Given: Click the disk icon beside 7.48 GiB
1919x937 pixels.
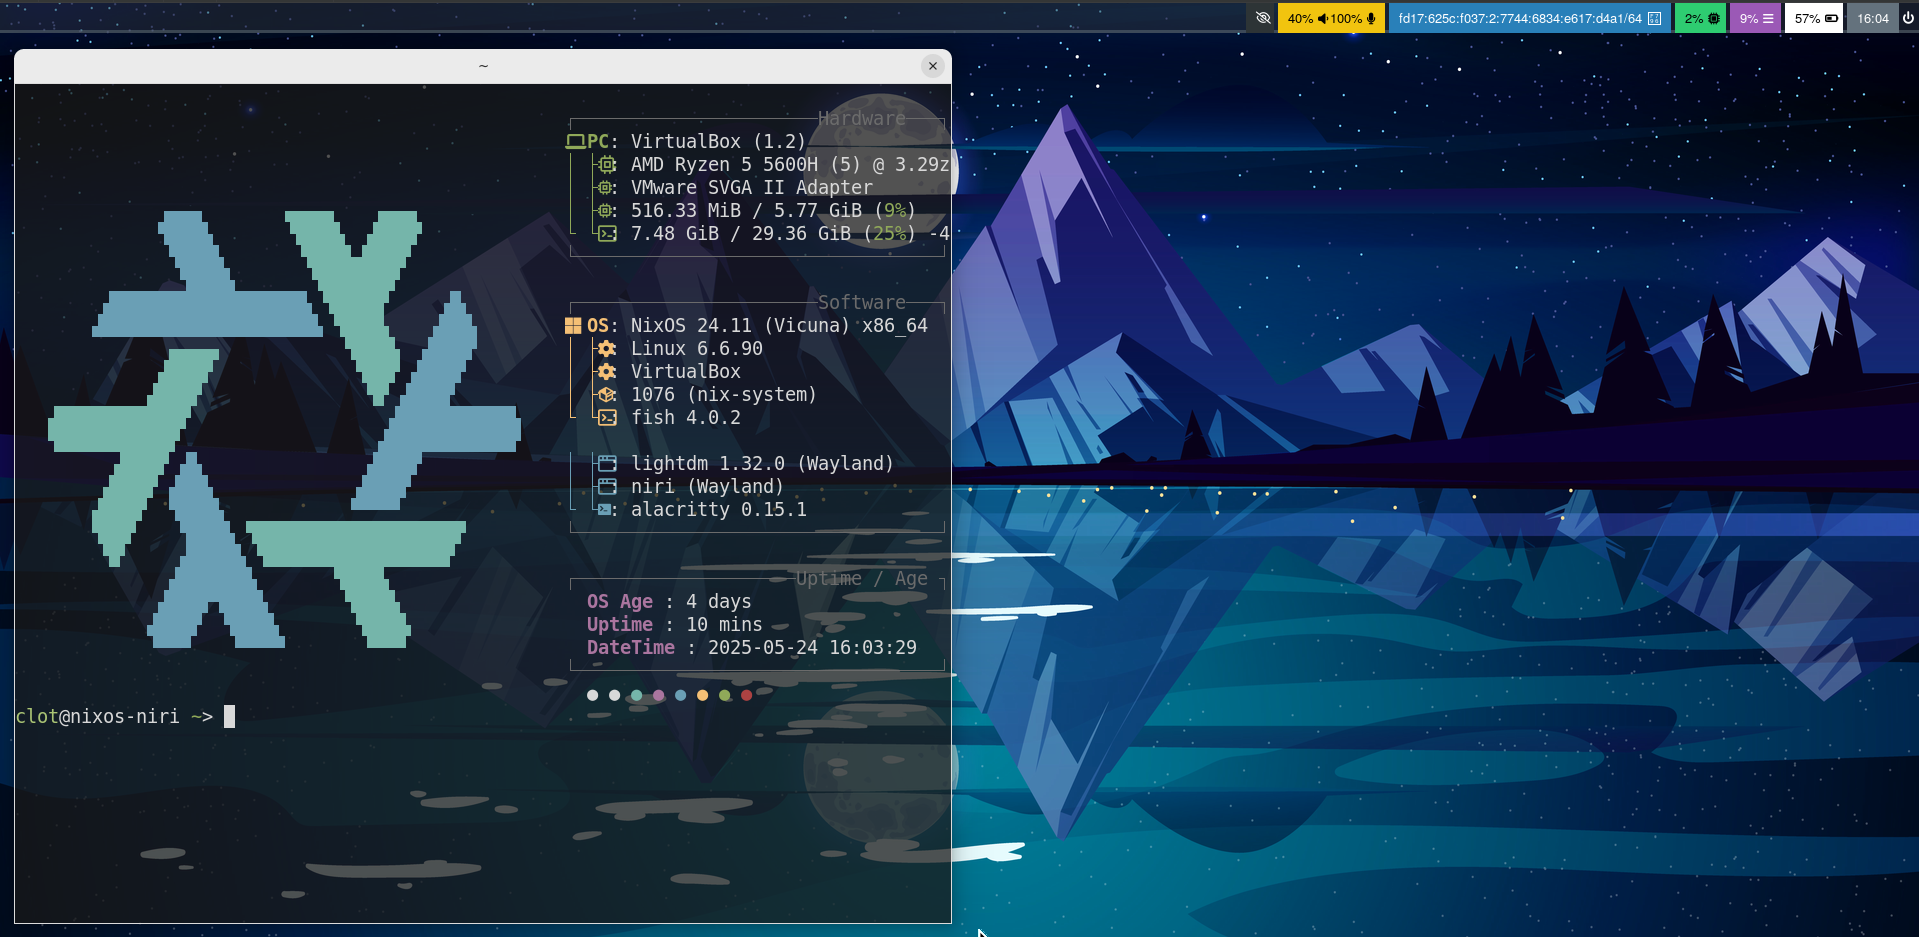Looking at the screenshot, I should [607, 234].
